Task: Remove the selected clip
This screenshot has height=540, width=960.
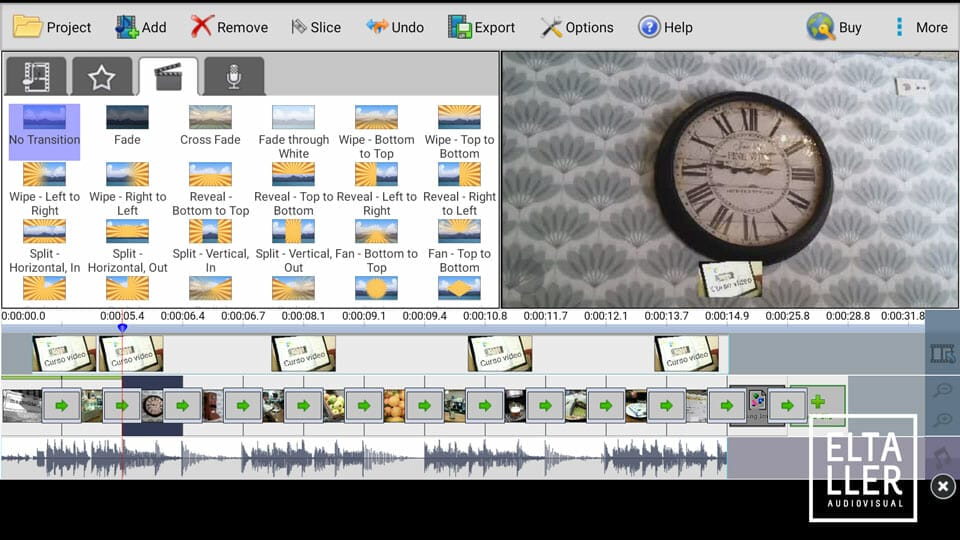Action: point(229,27)
